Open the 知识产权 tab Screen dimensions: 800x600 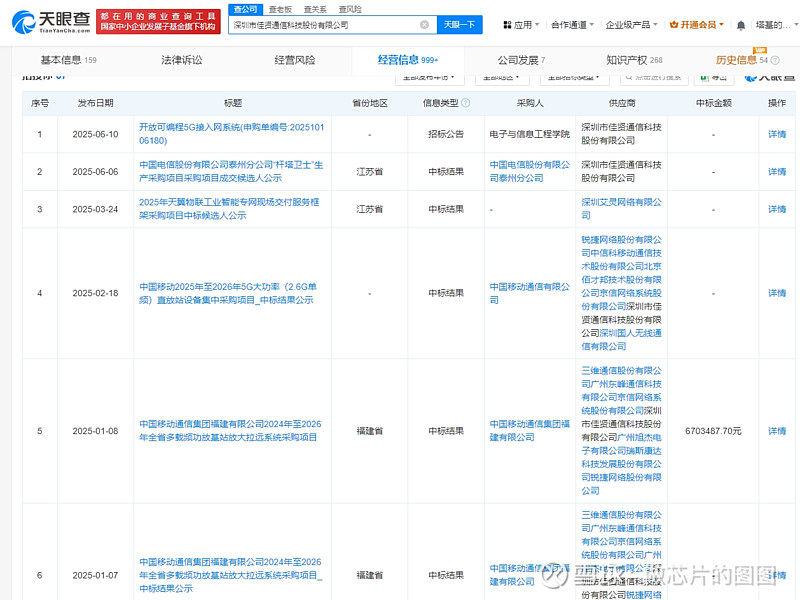(634, 60)
